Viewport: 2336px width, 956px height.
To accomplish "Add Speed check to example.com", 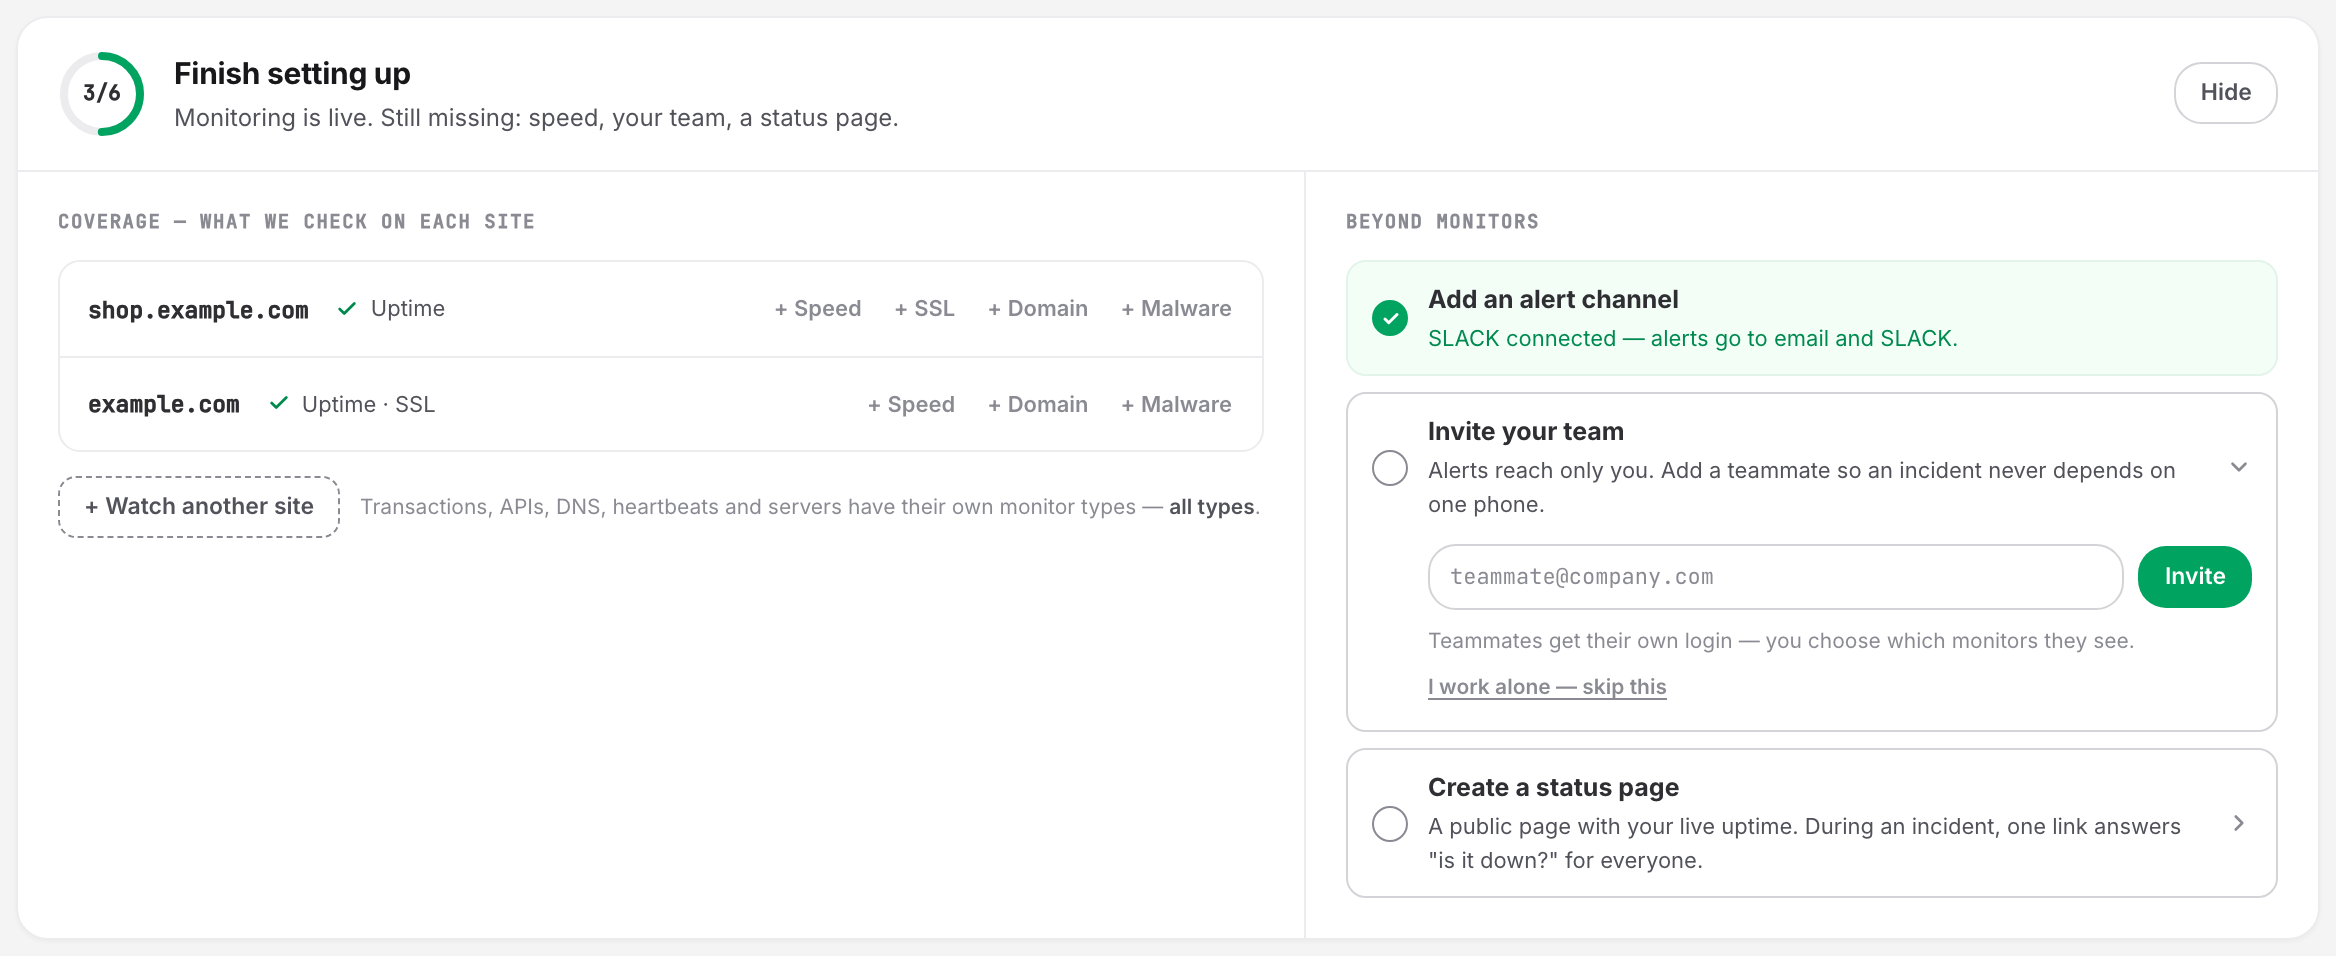I will (x=911, y=405).
